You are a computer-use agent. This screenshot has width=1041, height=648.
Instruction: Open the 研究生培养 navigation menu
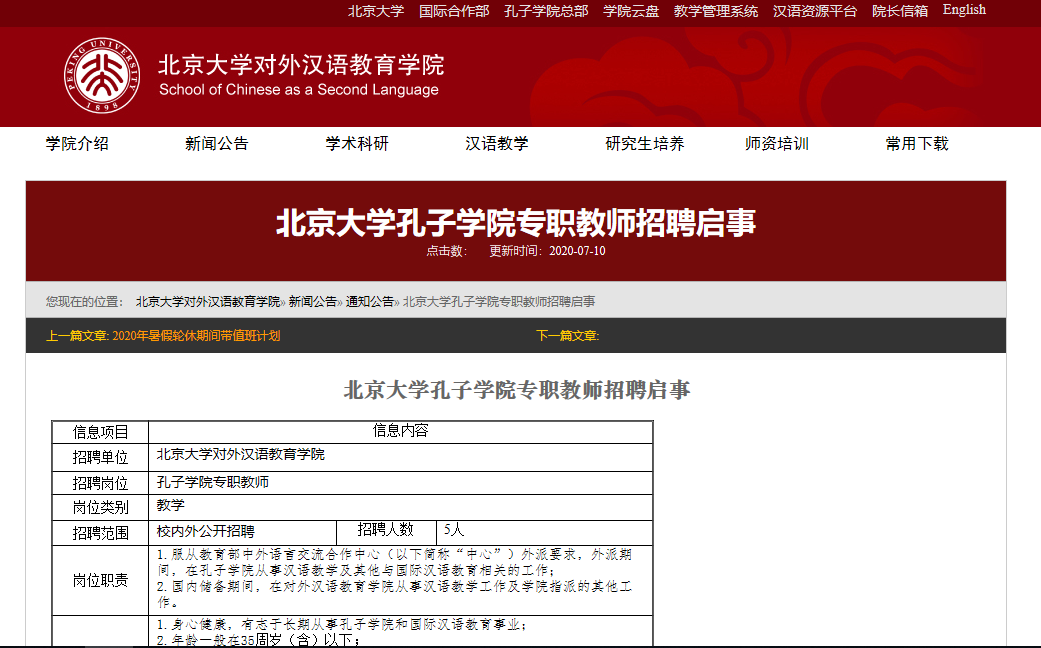(645, 143)
